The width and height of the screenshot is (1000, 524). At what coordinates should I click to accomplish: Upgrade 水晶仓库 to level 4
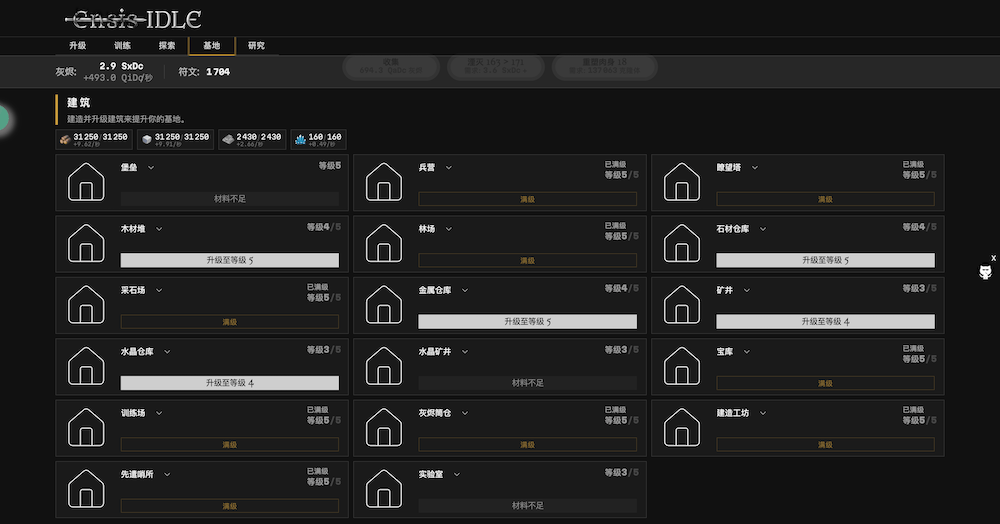(x=229, y=383)
